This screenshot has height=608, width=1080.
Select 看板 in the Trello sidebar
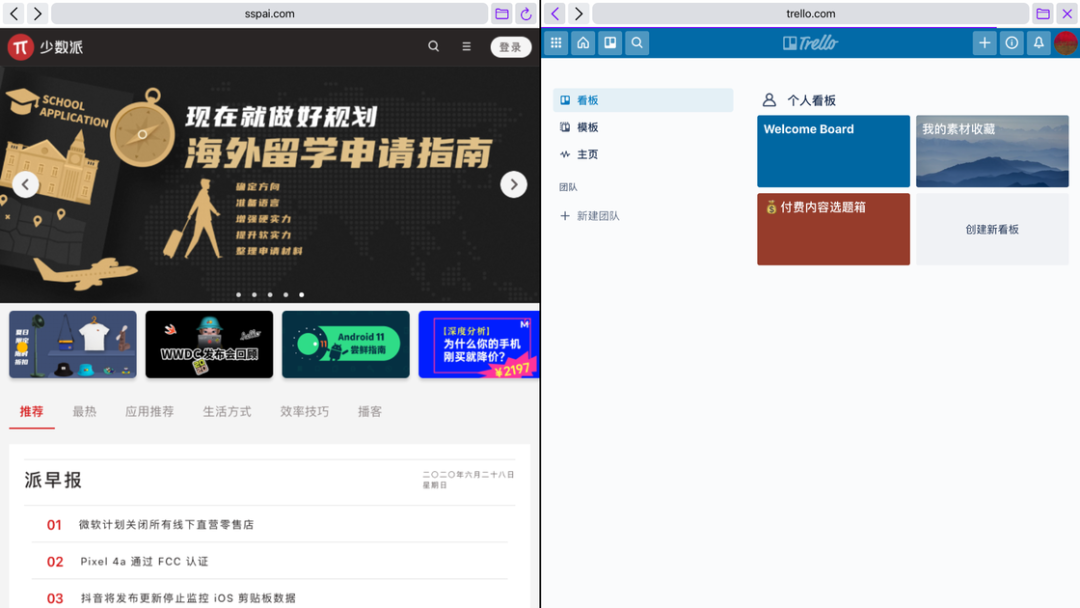click(x=643, y=100)
